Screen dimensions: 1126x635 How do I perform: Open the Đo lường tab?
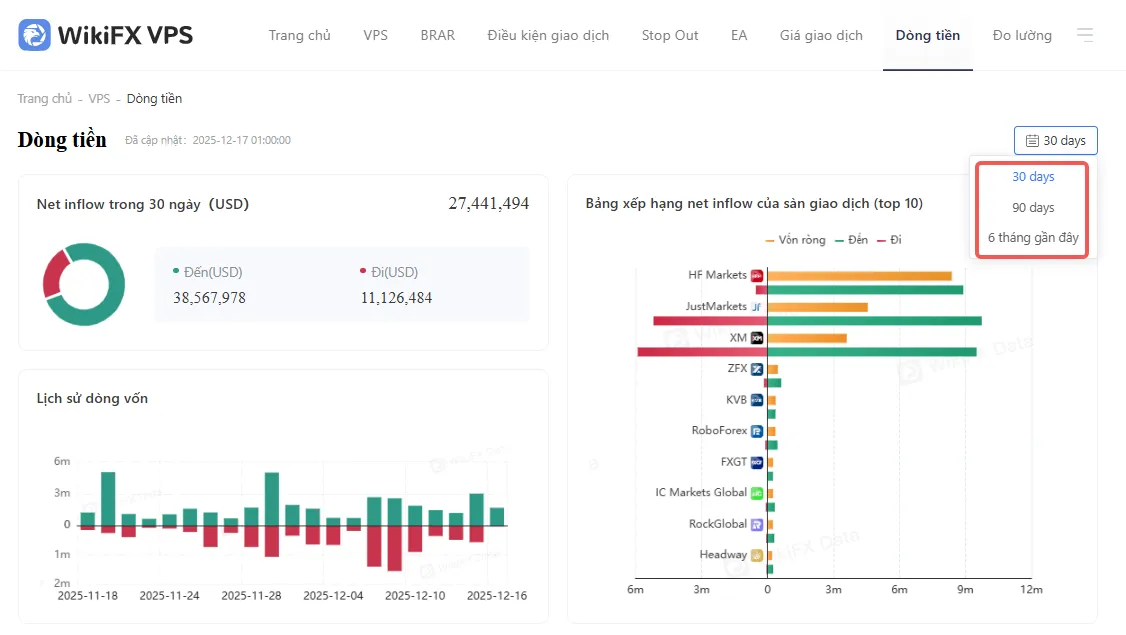click(1022, 35)
